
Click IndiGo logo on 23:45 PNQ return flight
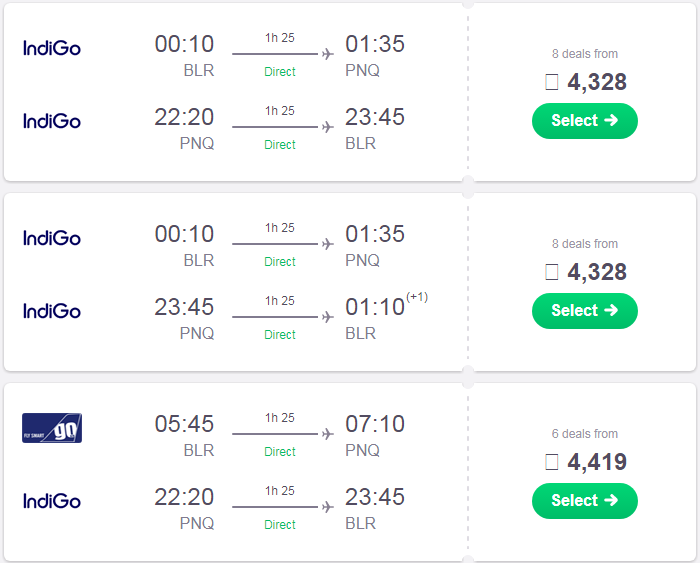tap(52, 311)
